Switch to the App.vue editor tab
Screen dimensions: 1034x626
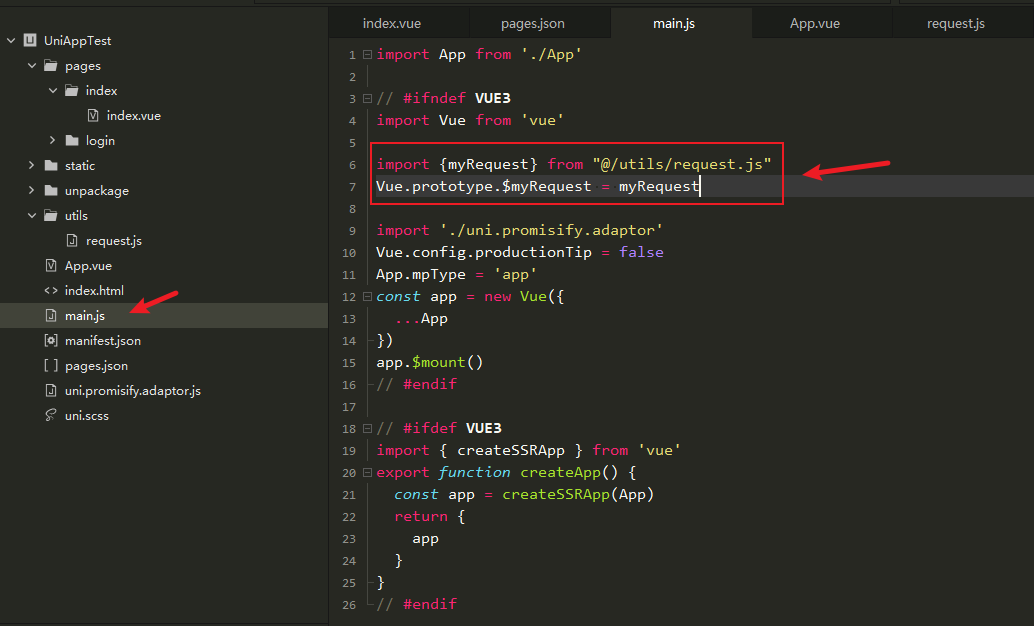815,24
